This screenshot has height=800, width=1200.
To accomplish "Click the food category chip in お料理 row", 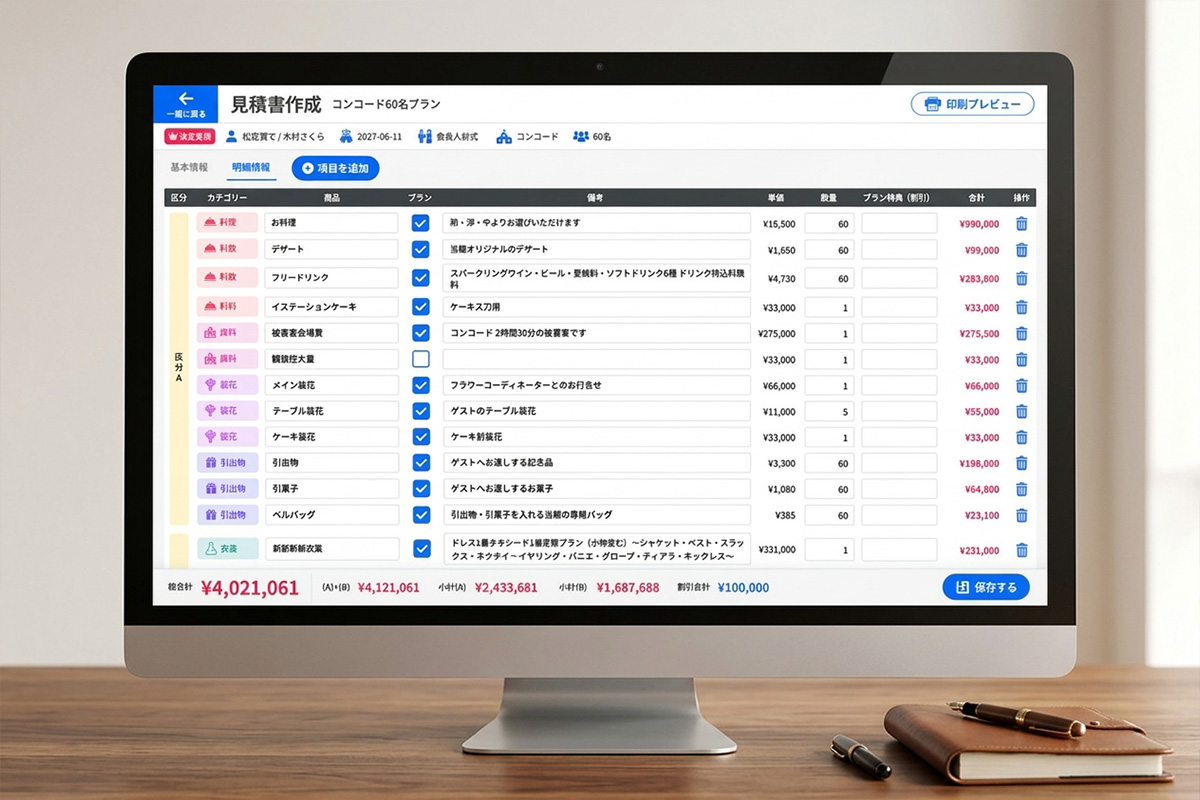I will (227, 223).
